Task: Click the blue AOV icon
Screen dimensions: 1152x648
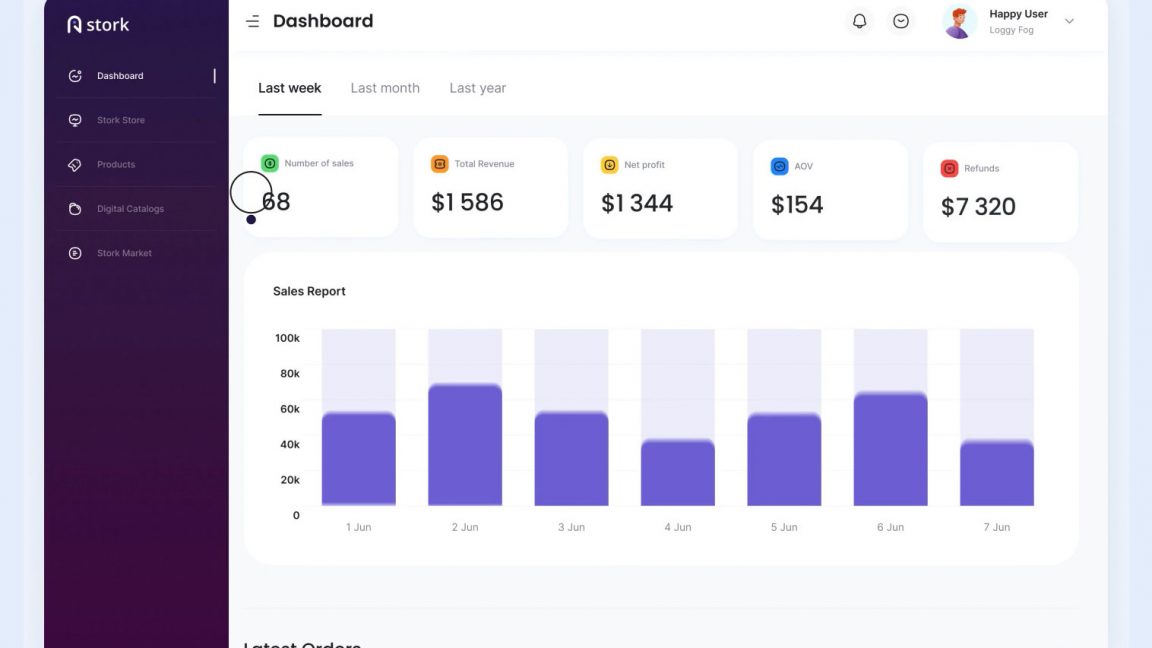Action: (x=780, y=166)
